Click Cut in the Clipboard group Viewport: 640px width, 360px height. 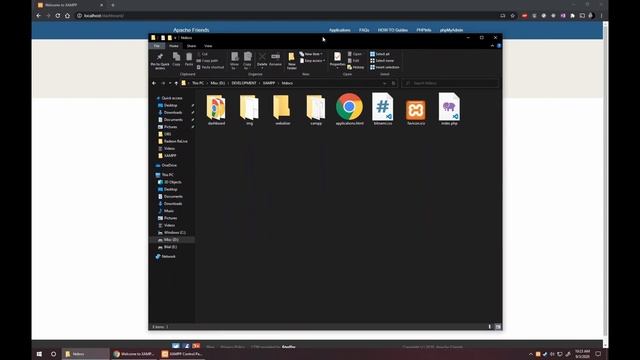tap(202, 54)
